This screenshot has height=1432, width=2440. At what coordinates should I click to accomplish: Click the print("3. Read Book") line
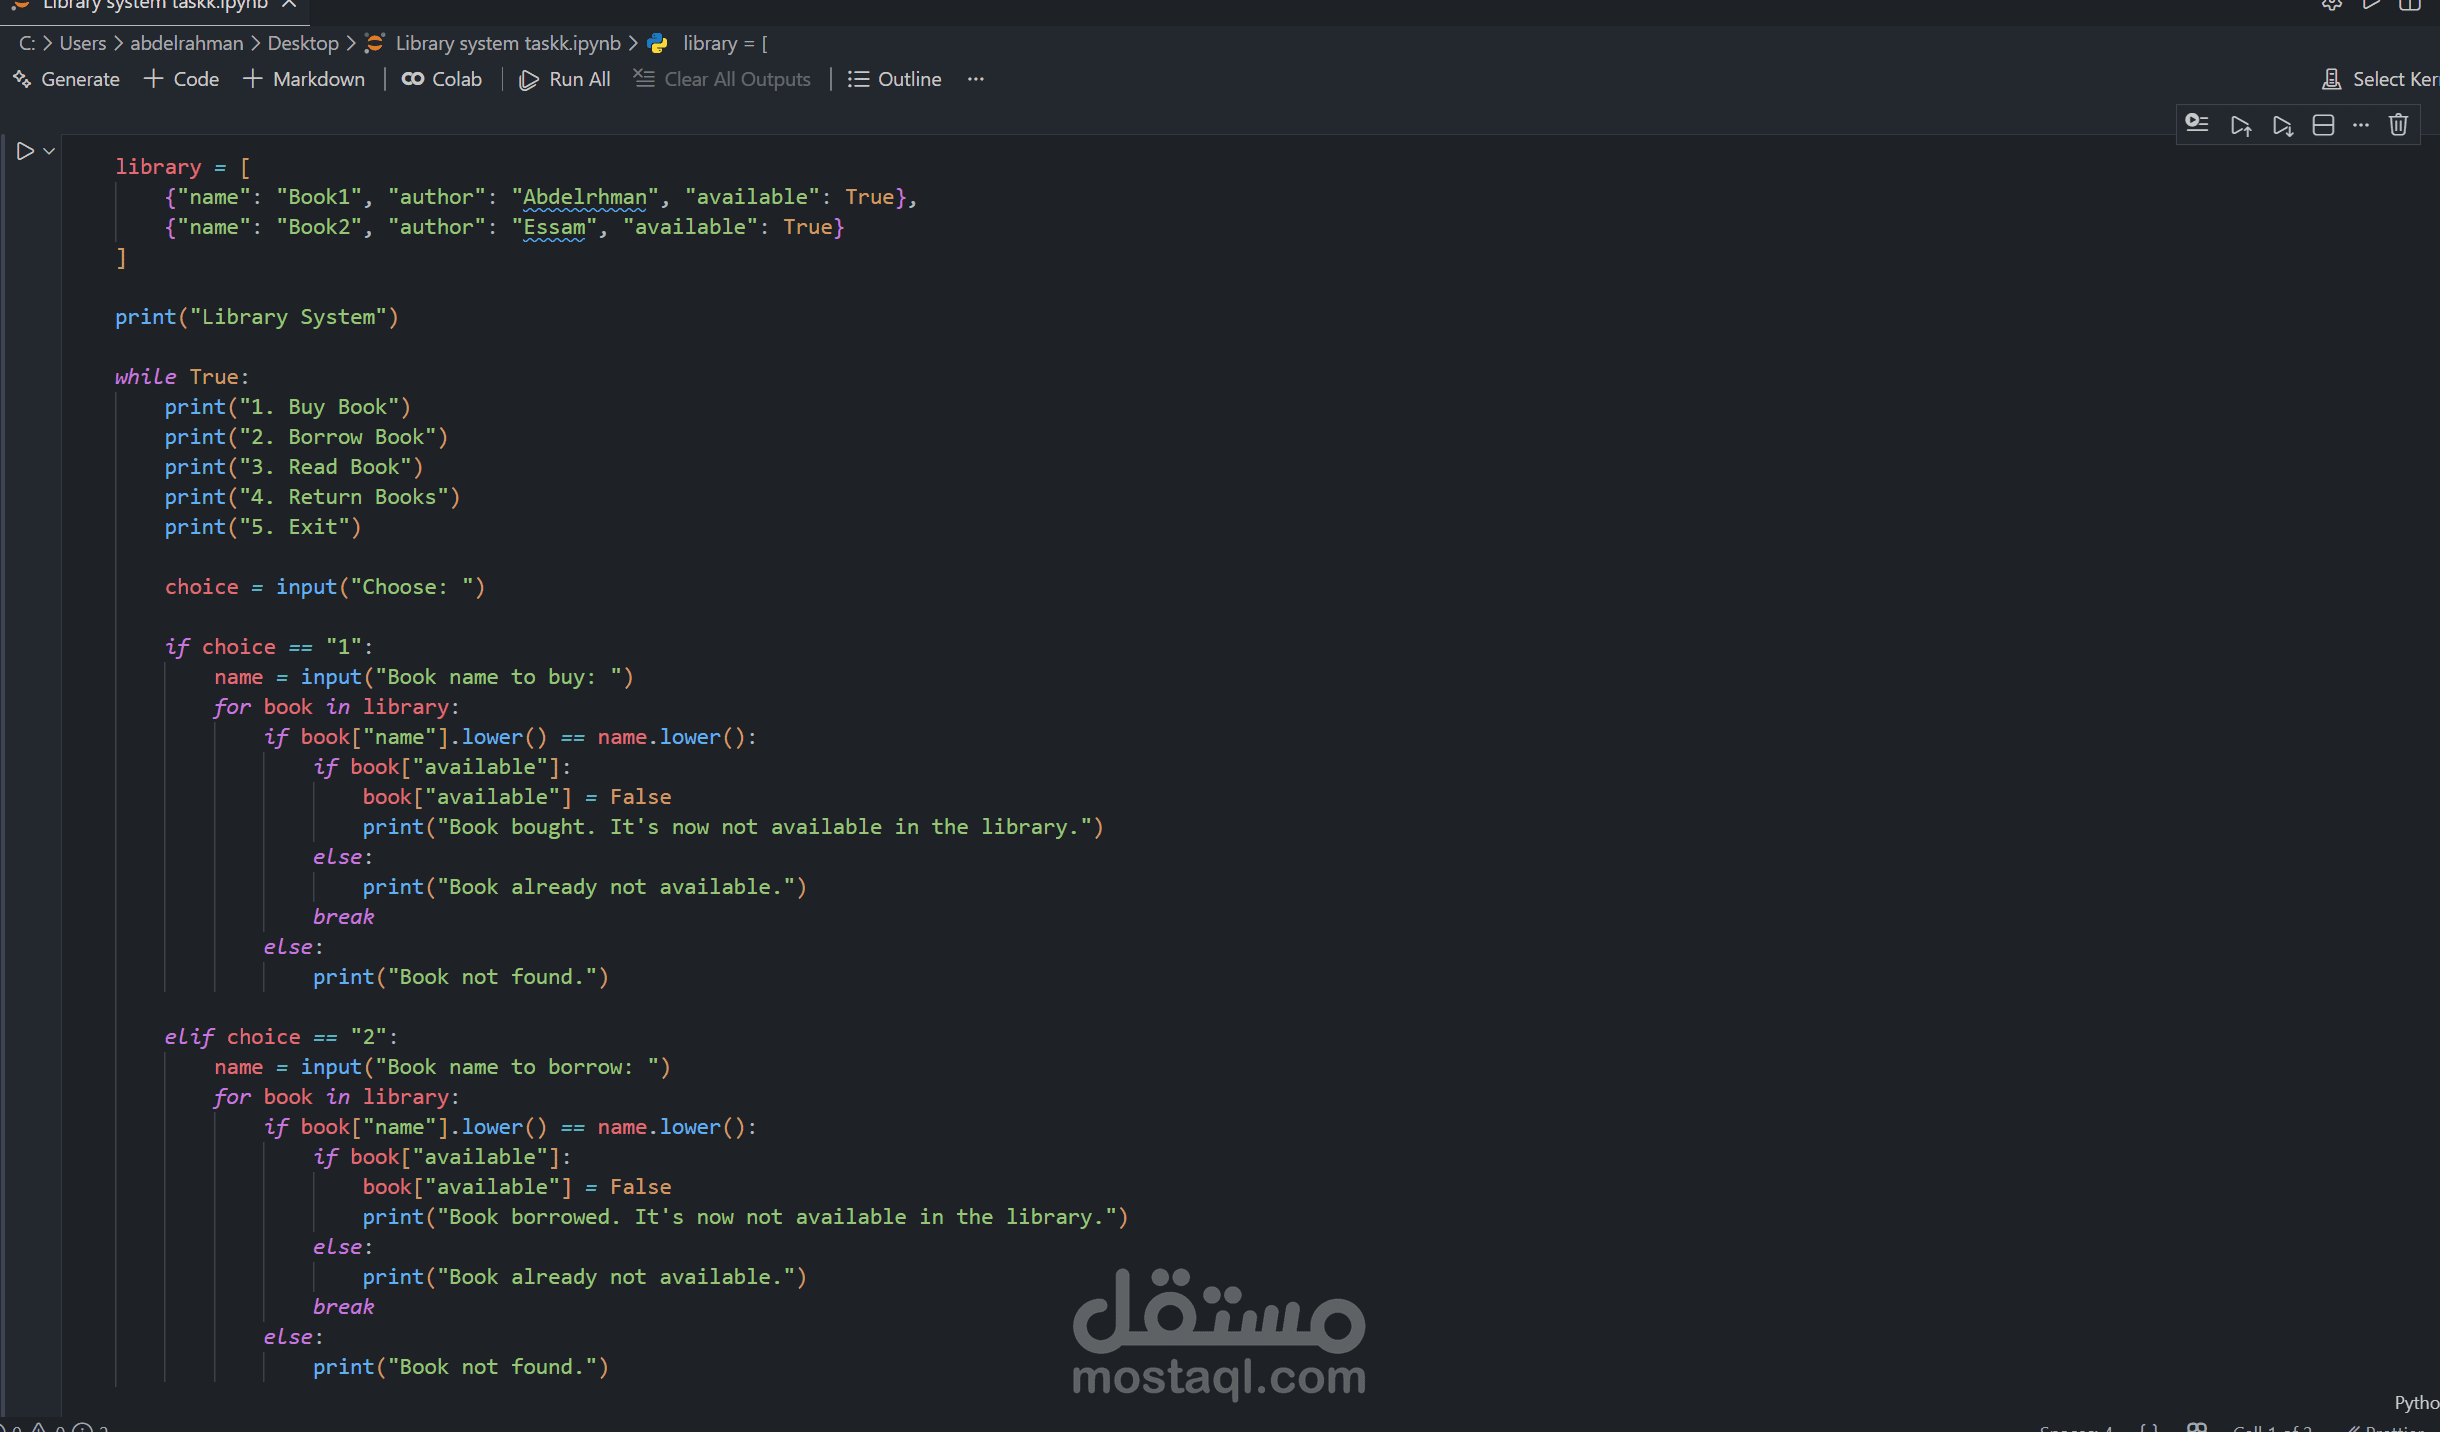pyautogui.click(x=294, y=467)
